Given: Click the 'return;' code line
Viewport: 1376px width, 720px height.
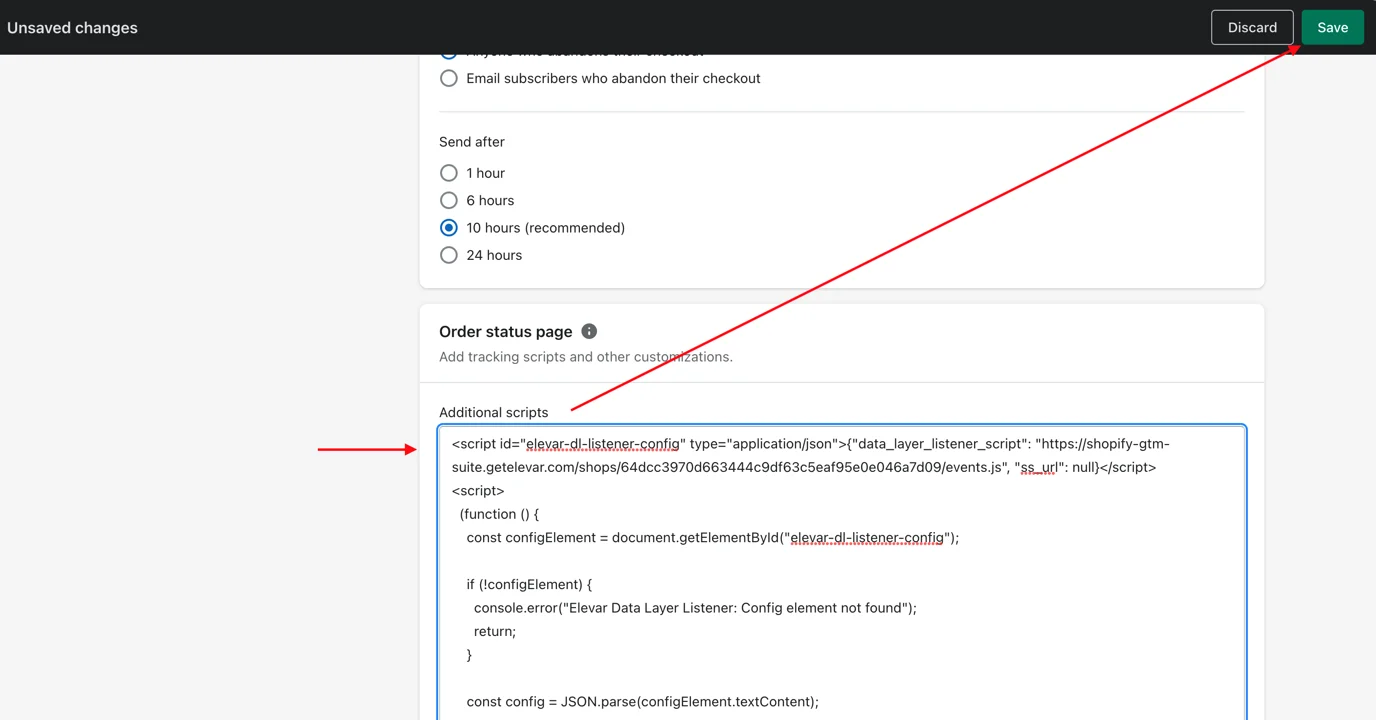Looking at the screenshot, I should coord(495,631).
